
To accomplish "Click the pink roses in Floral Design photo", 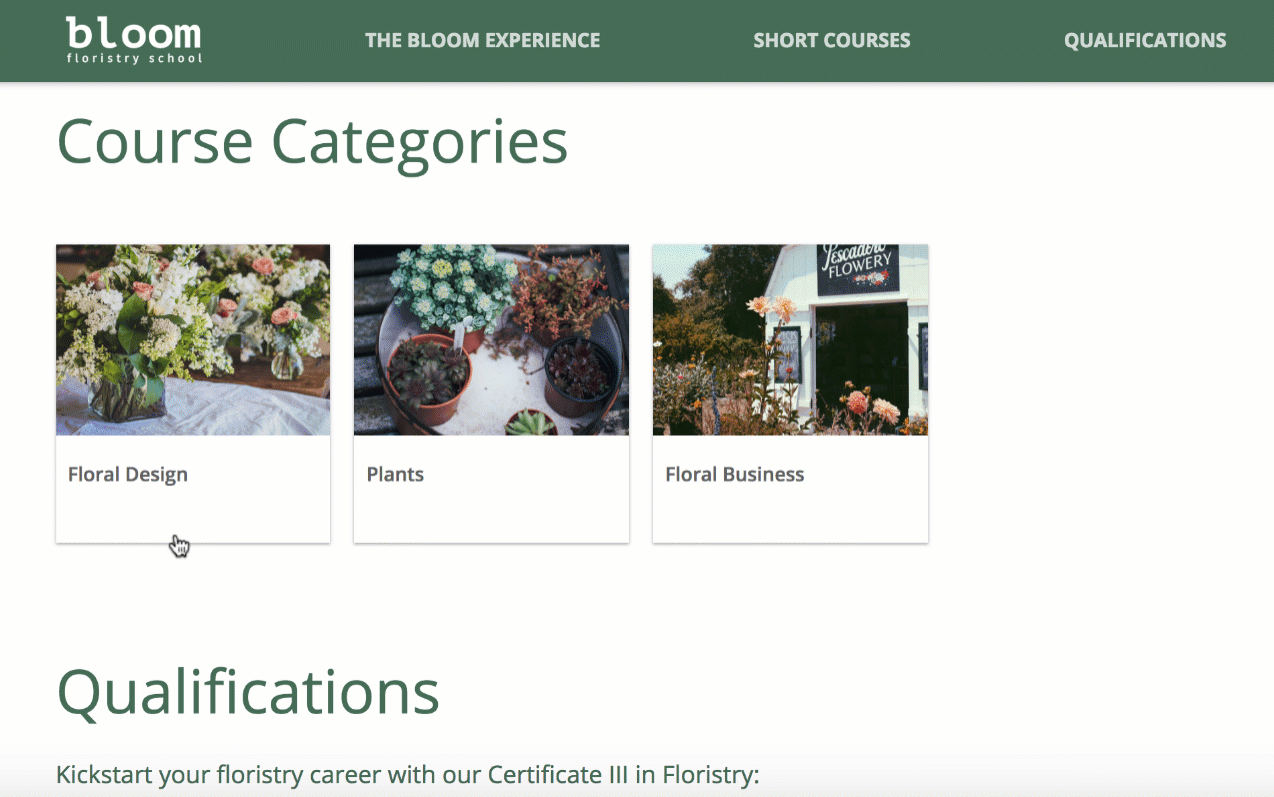I will click(x=263, y=266).
